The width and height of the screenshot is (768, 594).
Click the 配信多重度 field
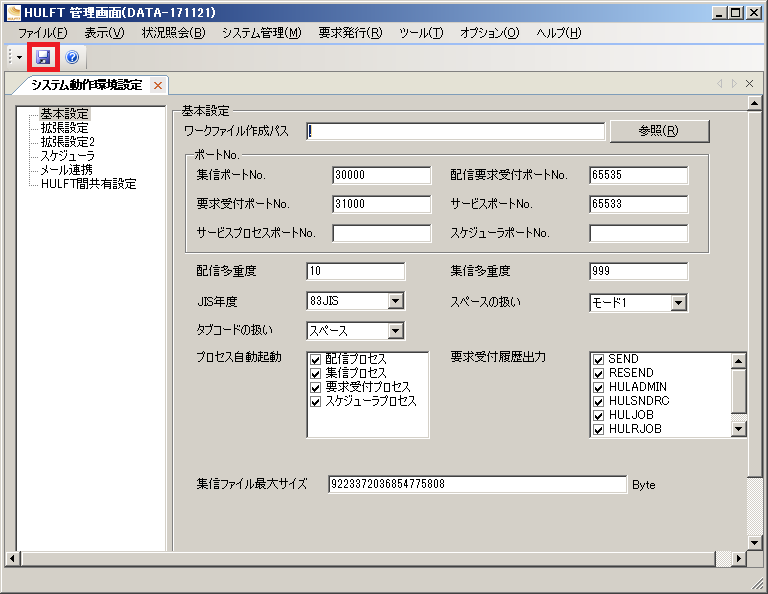coord(356,271)
